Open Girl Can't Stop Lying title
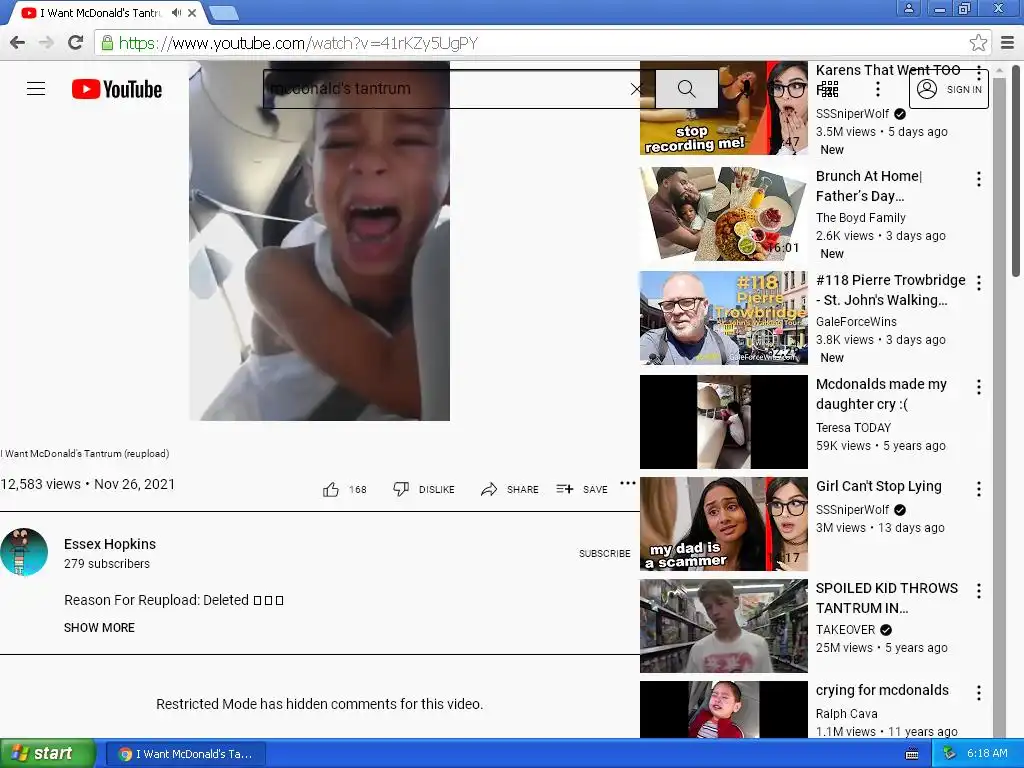The height and width of the screenshot is (768, 1024). click(878, 486)
